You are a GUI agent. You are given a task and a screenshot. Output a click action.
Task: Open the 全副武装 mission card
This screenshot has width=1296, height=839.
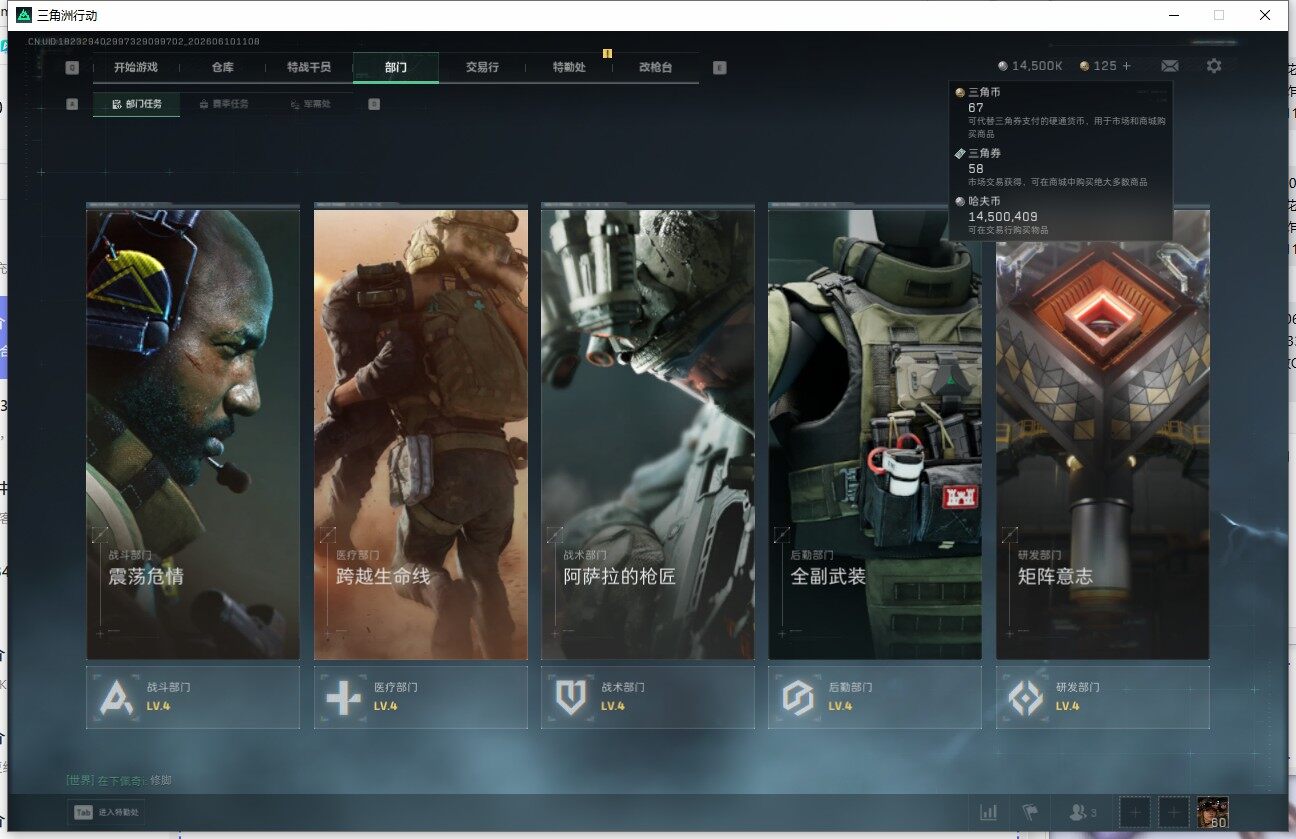pos(875,434)
